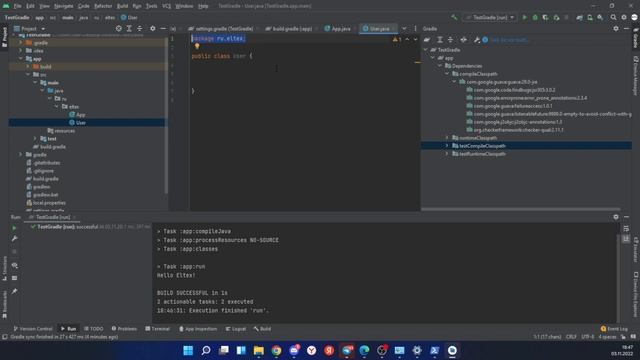Open the Refactor menu

coord(103,6)
